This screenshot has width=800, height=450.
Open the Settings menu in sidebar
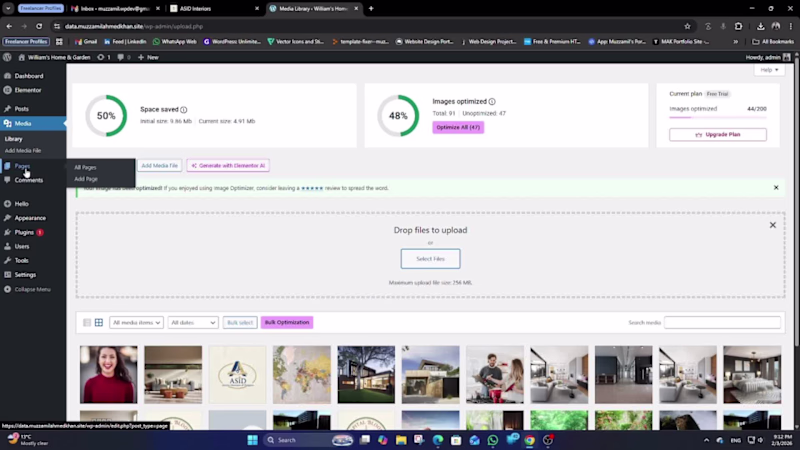click(25, 274)
